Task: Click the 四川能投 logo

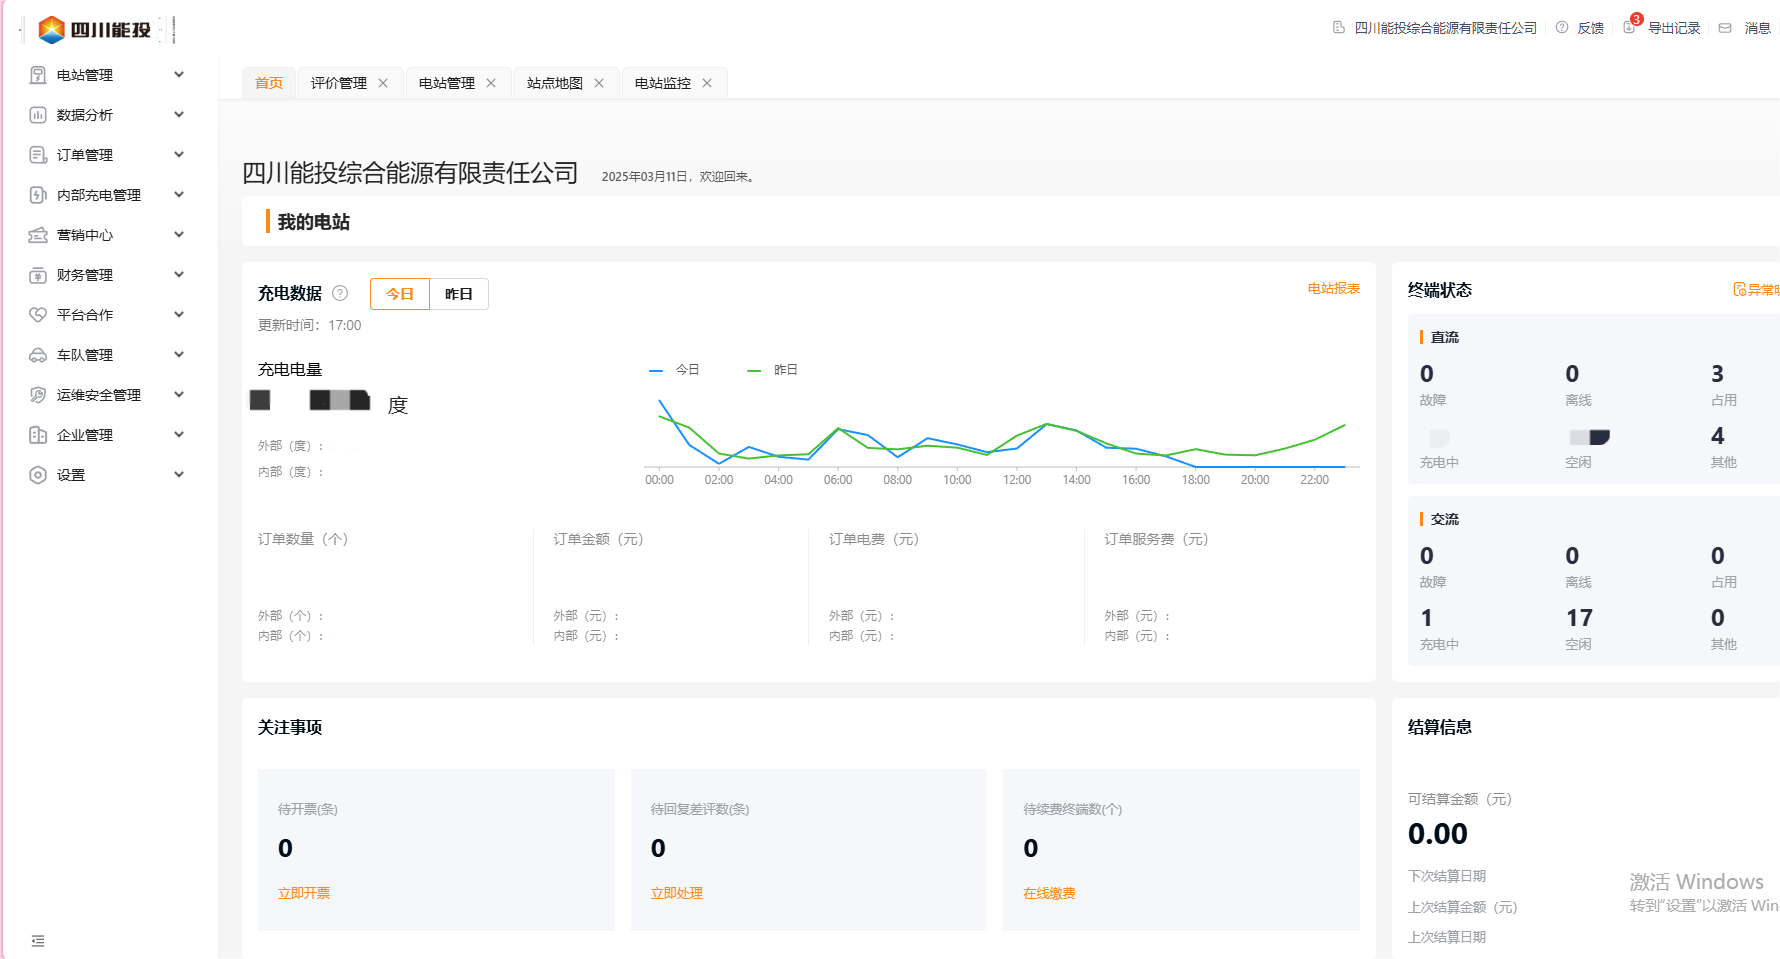Action: pyautogui.click(x=95, y=30)
